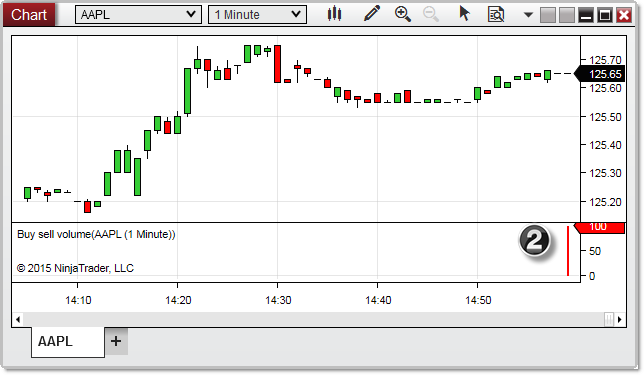Click the scrollbar left arrow
644x375 pixels.
(18, 319)
